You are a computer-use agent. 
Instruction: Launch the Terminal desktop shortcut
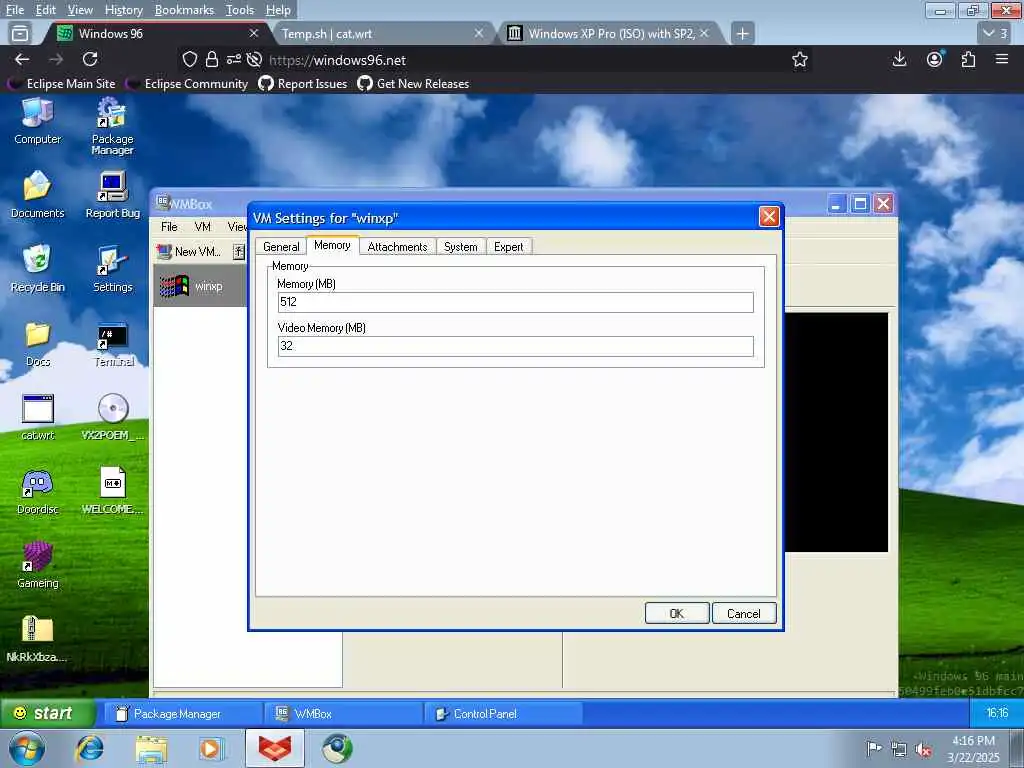(x=113, y=344)
